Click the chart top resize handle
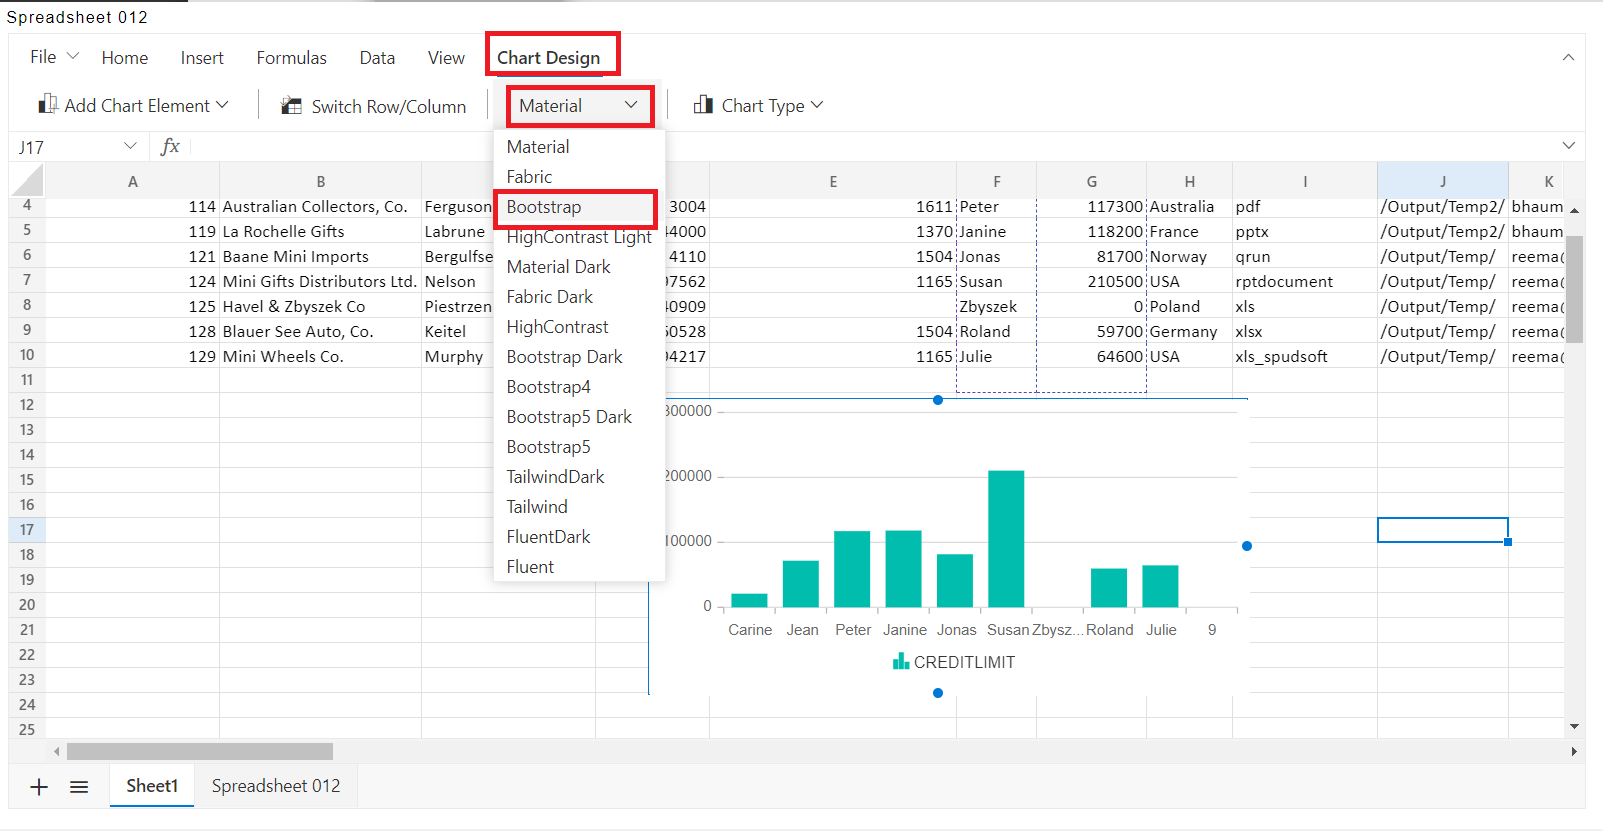Screen dimensions: 1603x831 (938, 400)
